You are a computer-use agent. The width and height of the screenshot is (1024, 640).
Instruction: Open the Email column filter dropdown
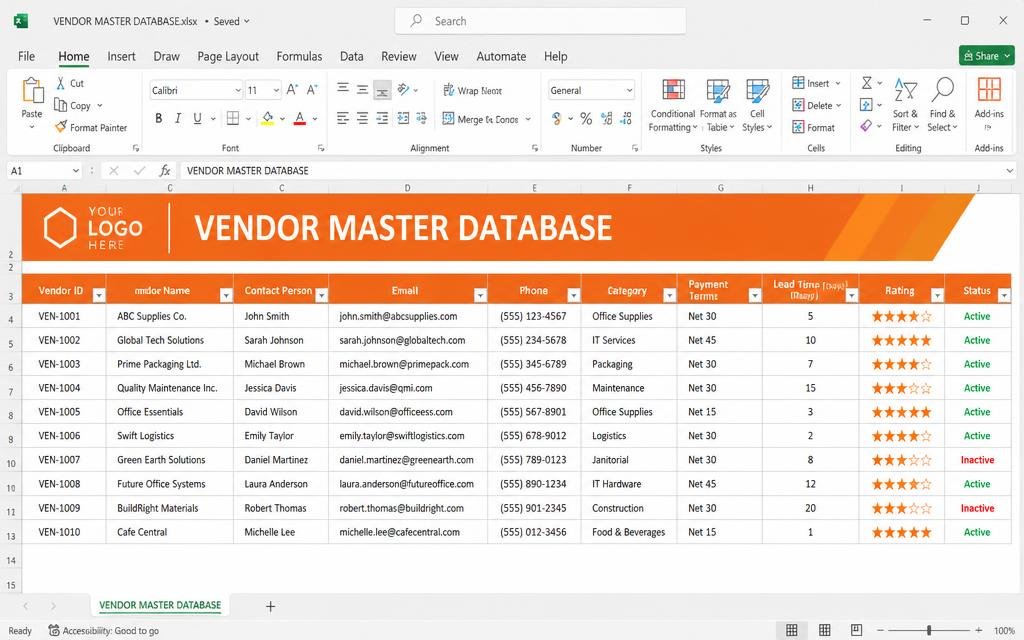click(x=480, y=296)
